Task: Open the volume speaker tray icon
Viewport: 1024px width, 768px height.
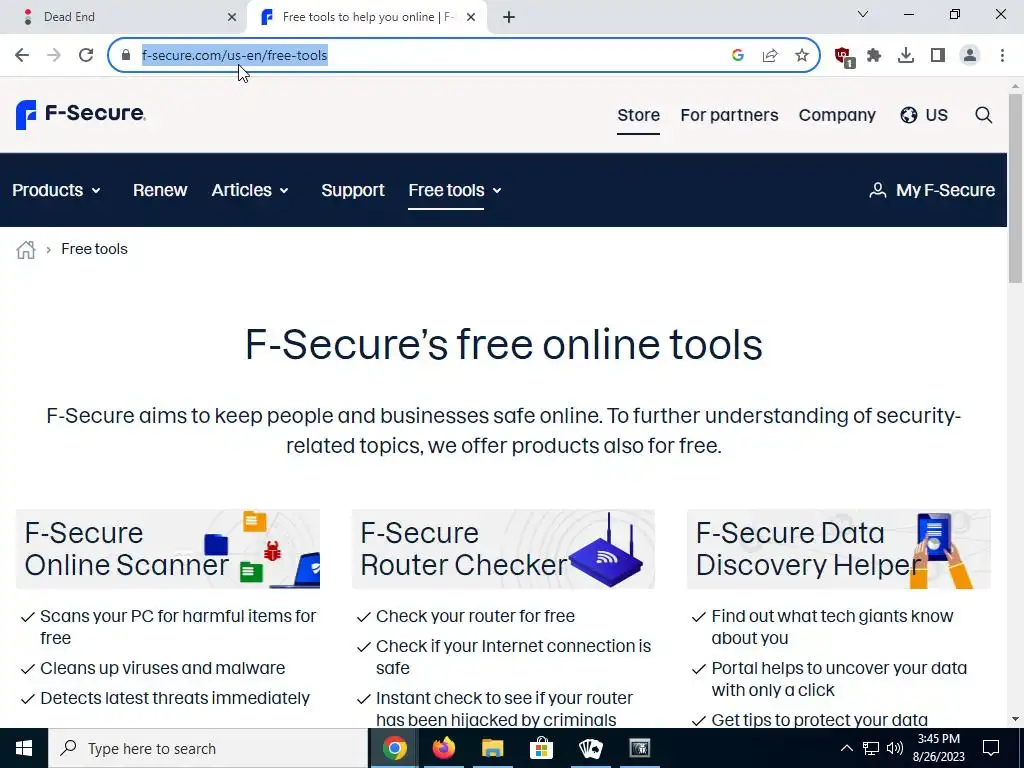Action: tap(895, 748)
